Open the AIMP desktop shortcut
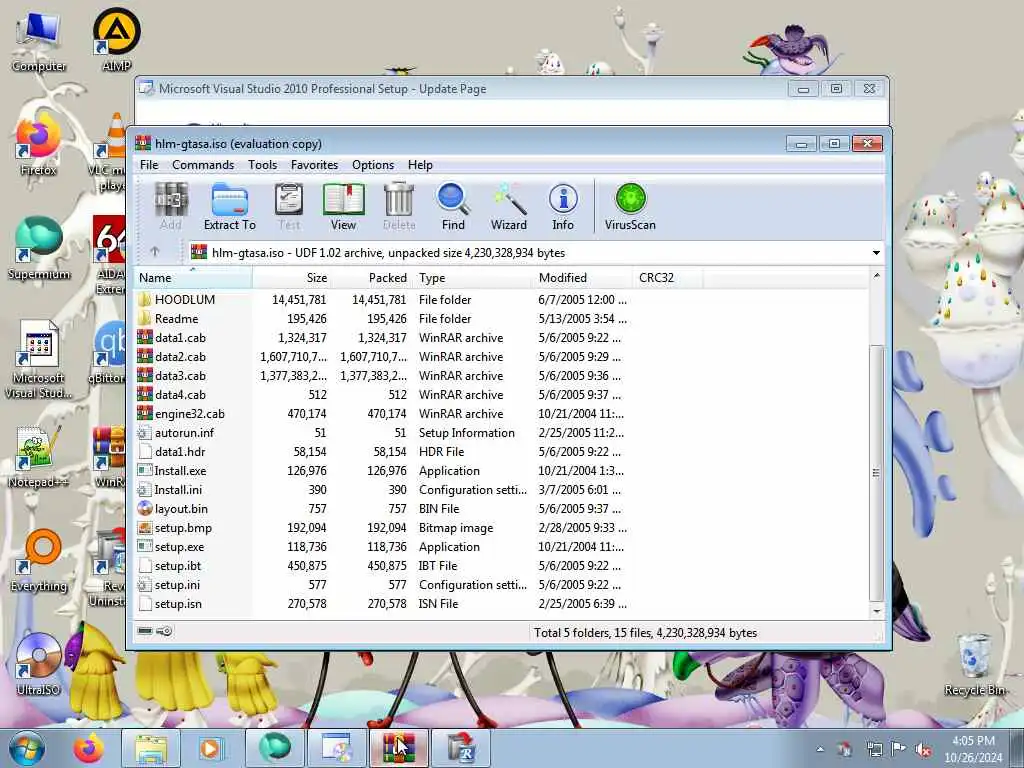 coord(116,39)
